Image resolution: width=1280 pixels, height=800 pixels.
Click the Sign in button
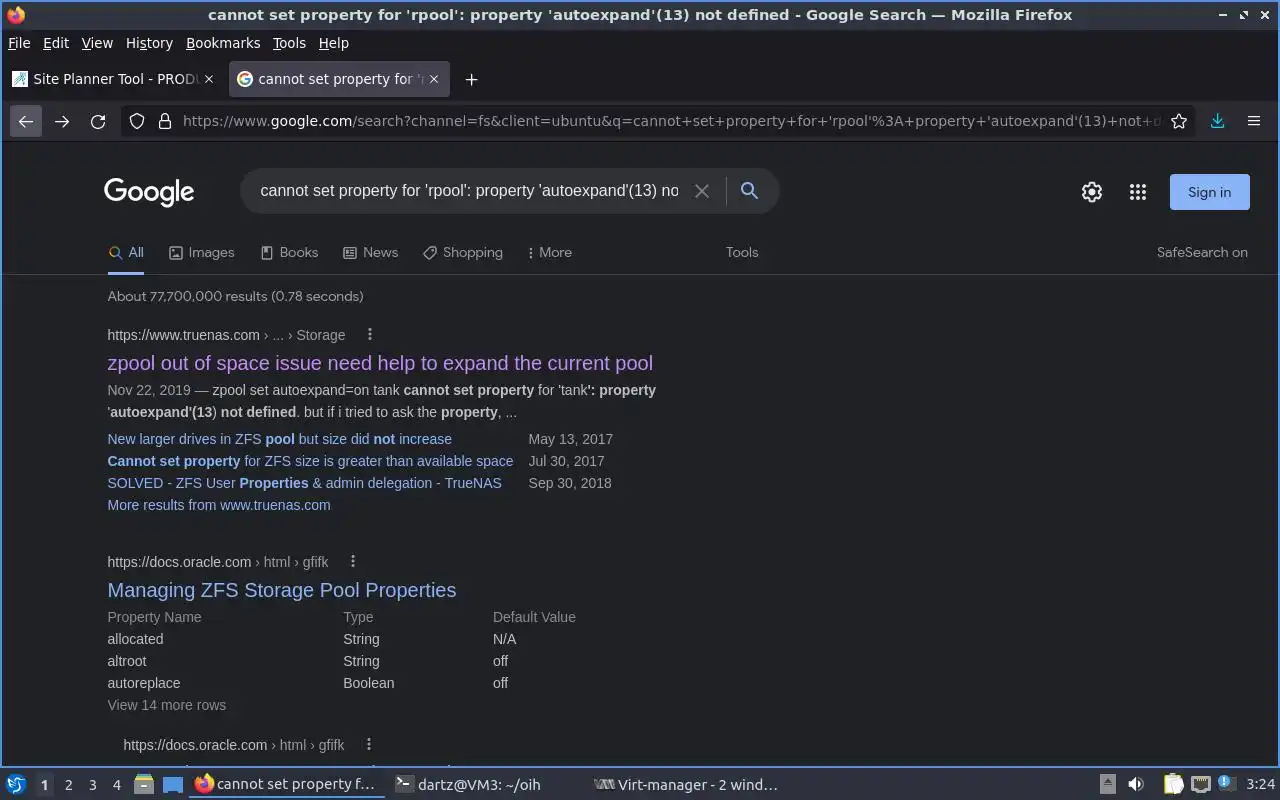[x=1209, y=192]
